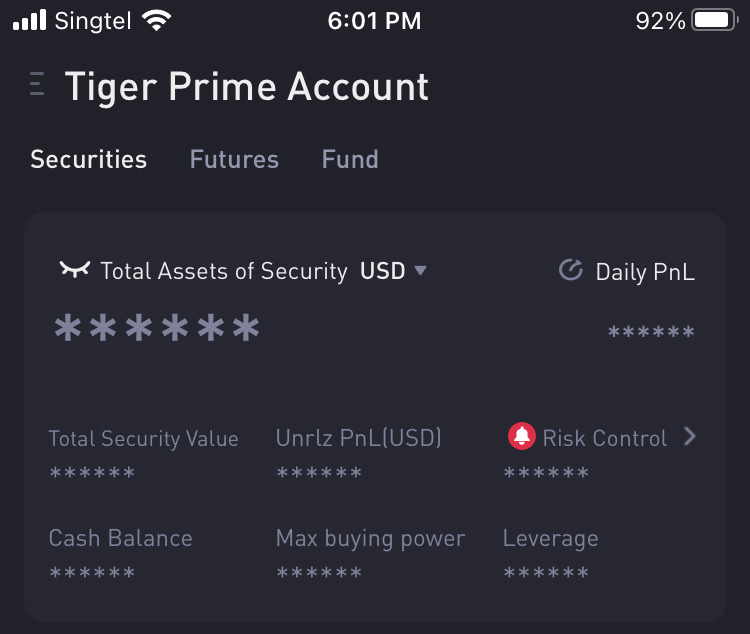The height and width of the screenshot is (634, 750).
Task: Select the Securities tab
Action: click(x=88, y=159)
